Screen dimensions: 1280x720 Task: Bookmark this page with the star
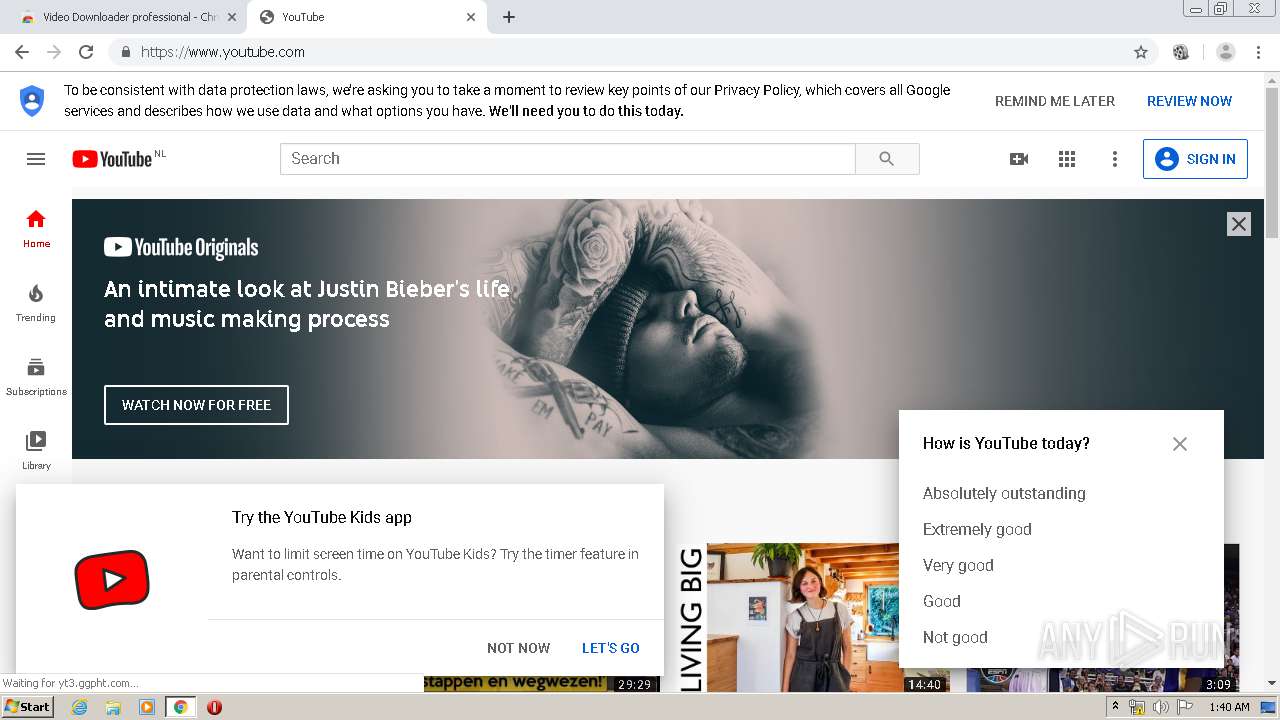point(1141,52)
